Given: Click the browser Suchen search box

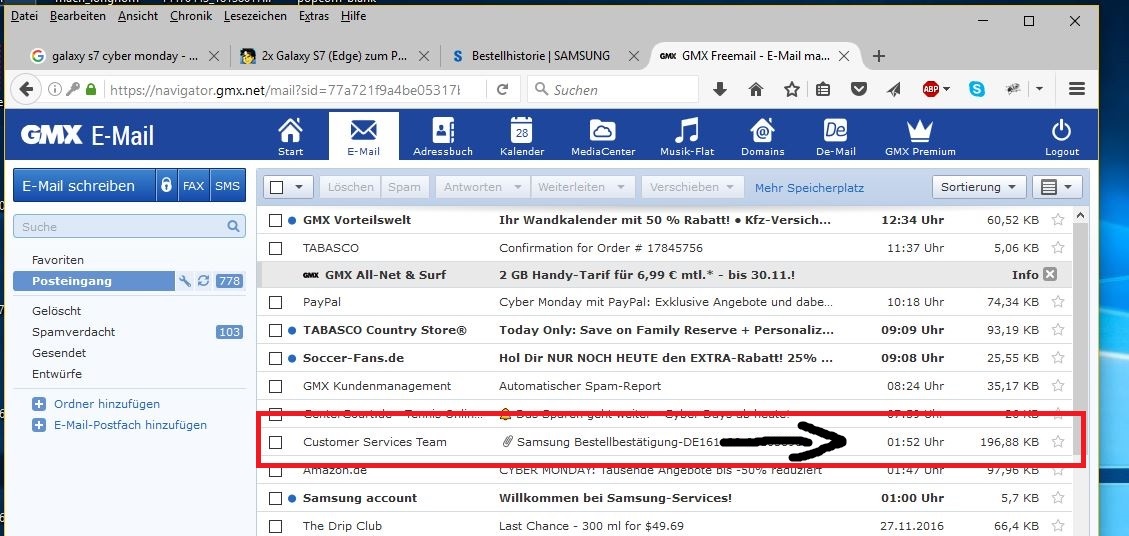Looking at the screenshot, I should point(613,89).
